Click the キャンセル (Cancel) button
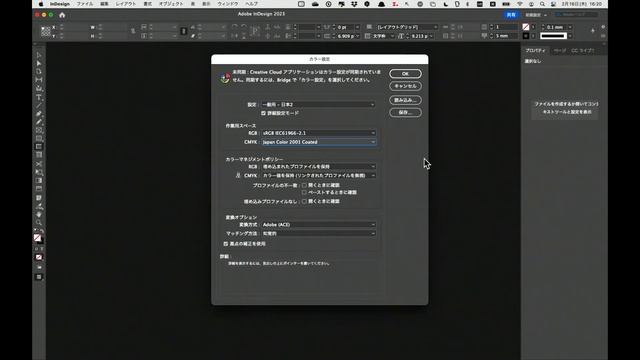The height and width of the screenshot is (360, 640). pyautogui.click(x=405, y=86)
